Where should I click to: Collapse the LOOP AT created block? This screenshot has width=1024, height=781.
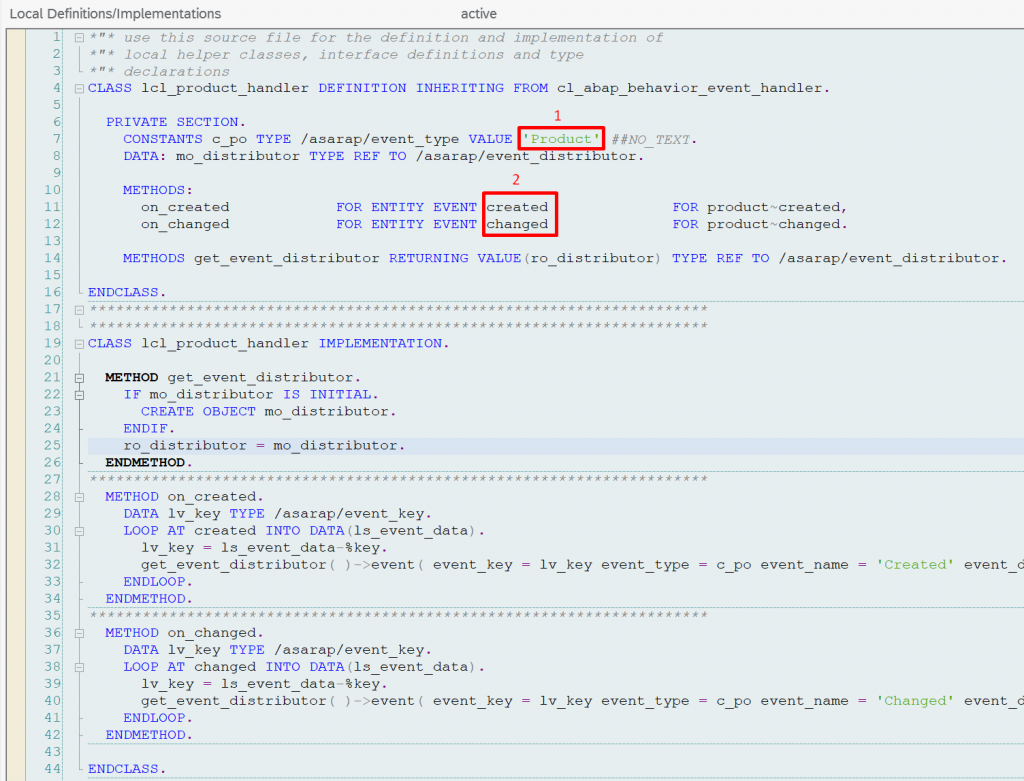coord(79,531)
